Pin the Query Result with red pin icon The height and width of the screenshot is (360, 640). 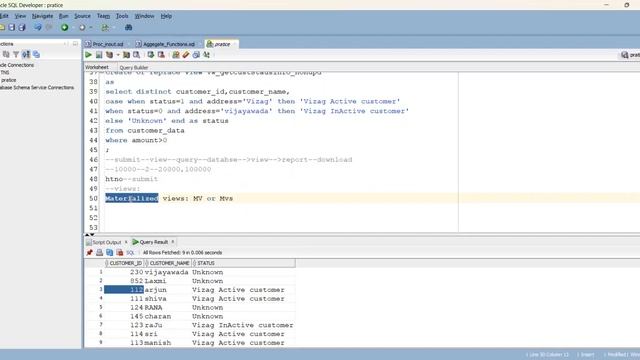tap(89, 253)
